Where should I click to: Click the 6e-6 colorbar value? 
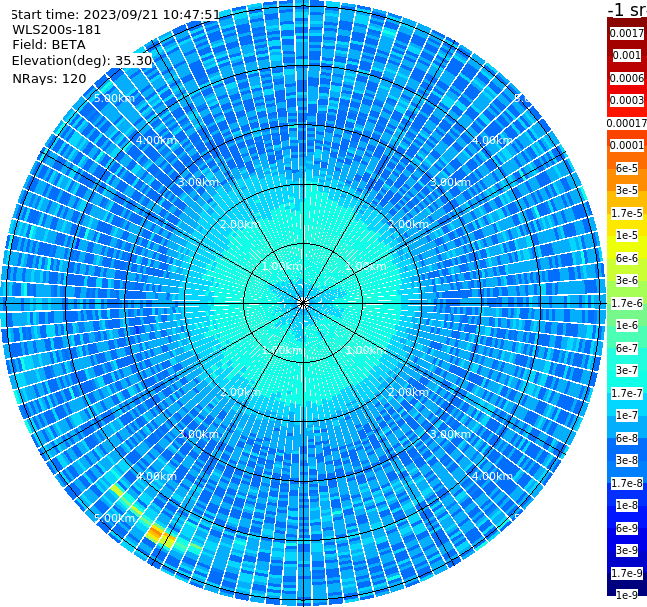pos(627,258)
